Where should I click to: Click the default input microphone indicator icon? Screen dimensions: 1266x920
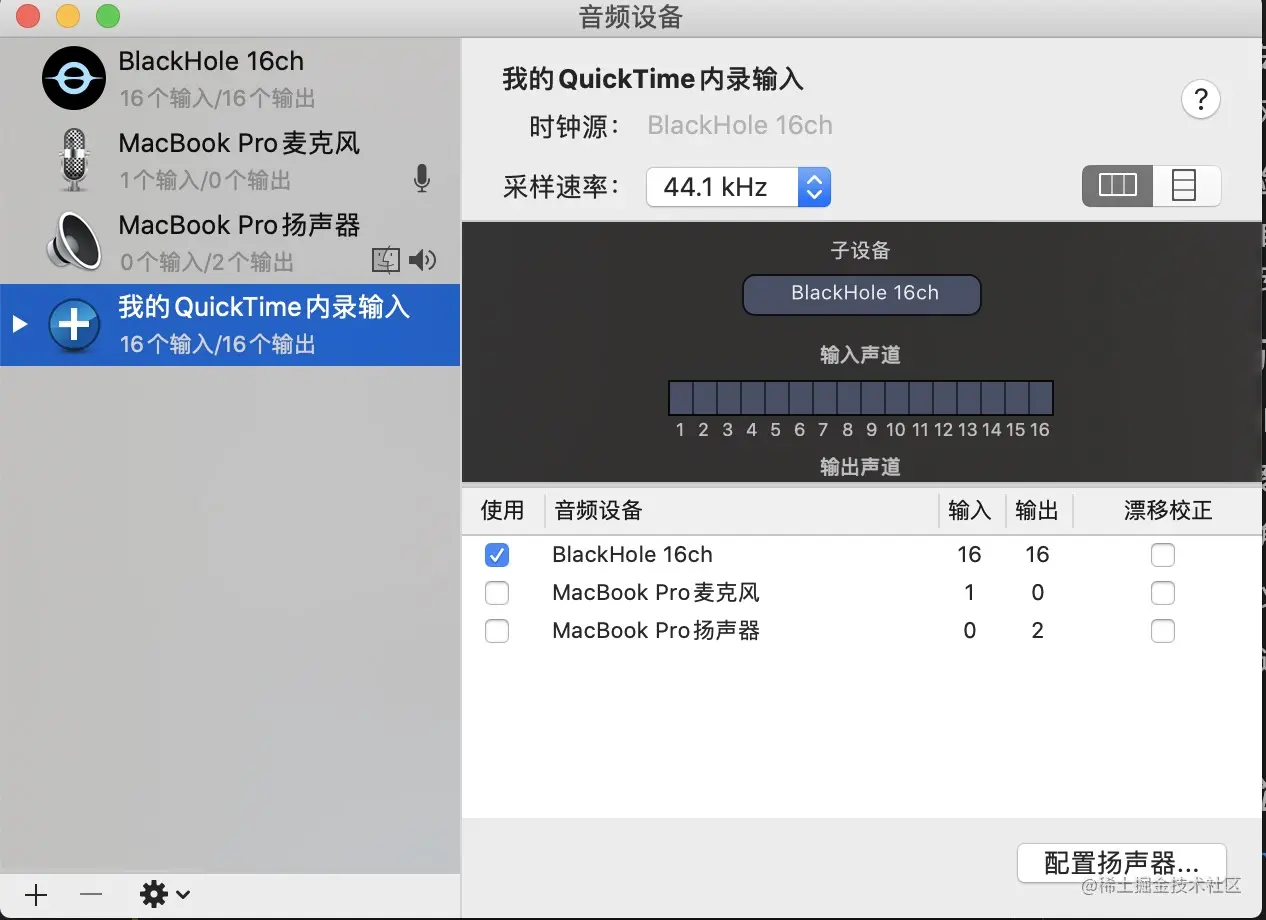point(422,179)
